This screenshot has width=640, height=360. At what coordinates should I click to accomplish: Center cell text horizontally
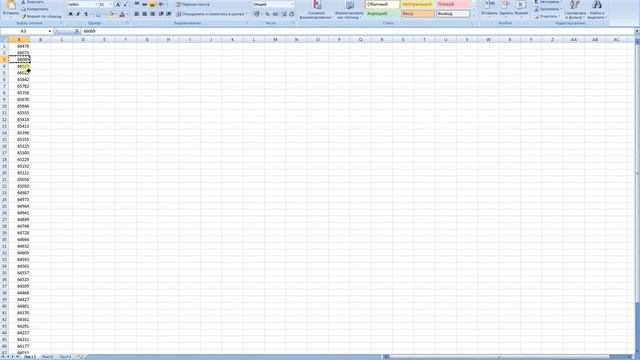(x=144, y=14)
